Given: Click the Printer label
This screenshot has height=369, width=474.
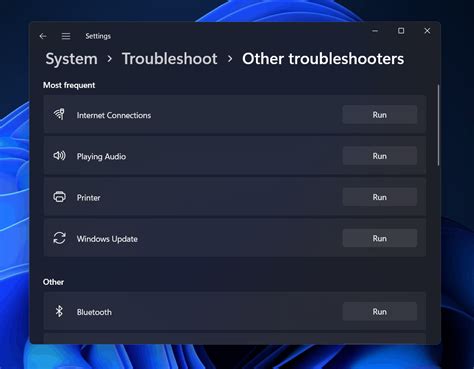Looking at the screenshot, I should point(88,198).
